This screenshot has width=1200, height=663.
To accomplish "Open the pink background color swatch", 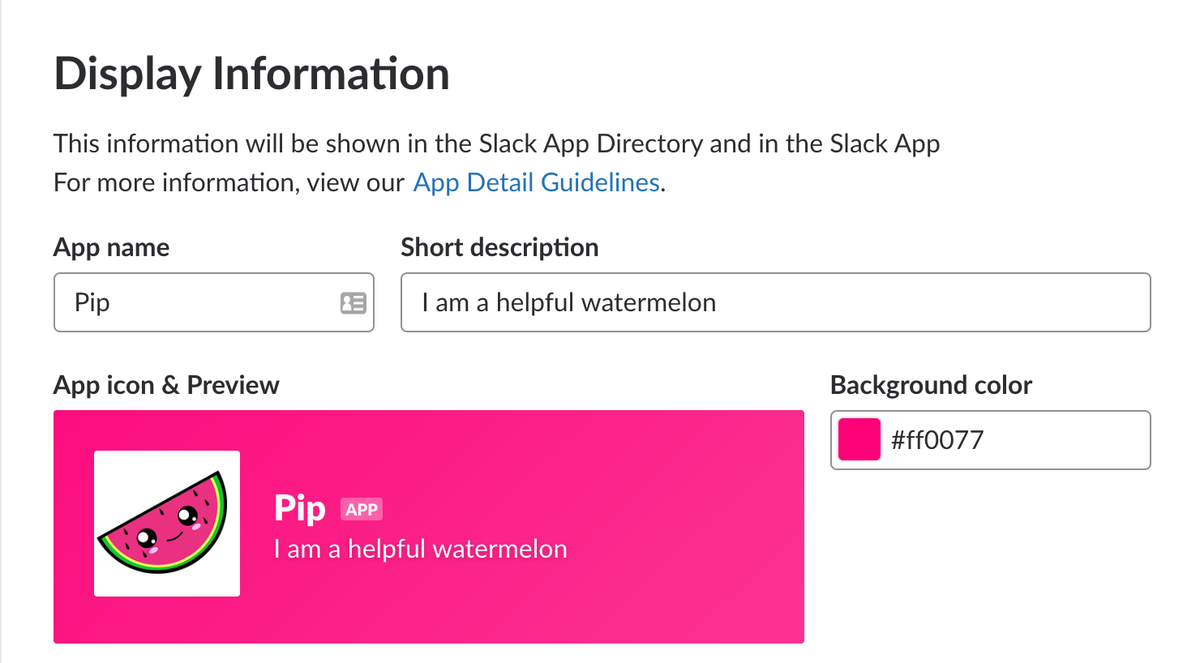I will (859, 440).
